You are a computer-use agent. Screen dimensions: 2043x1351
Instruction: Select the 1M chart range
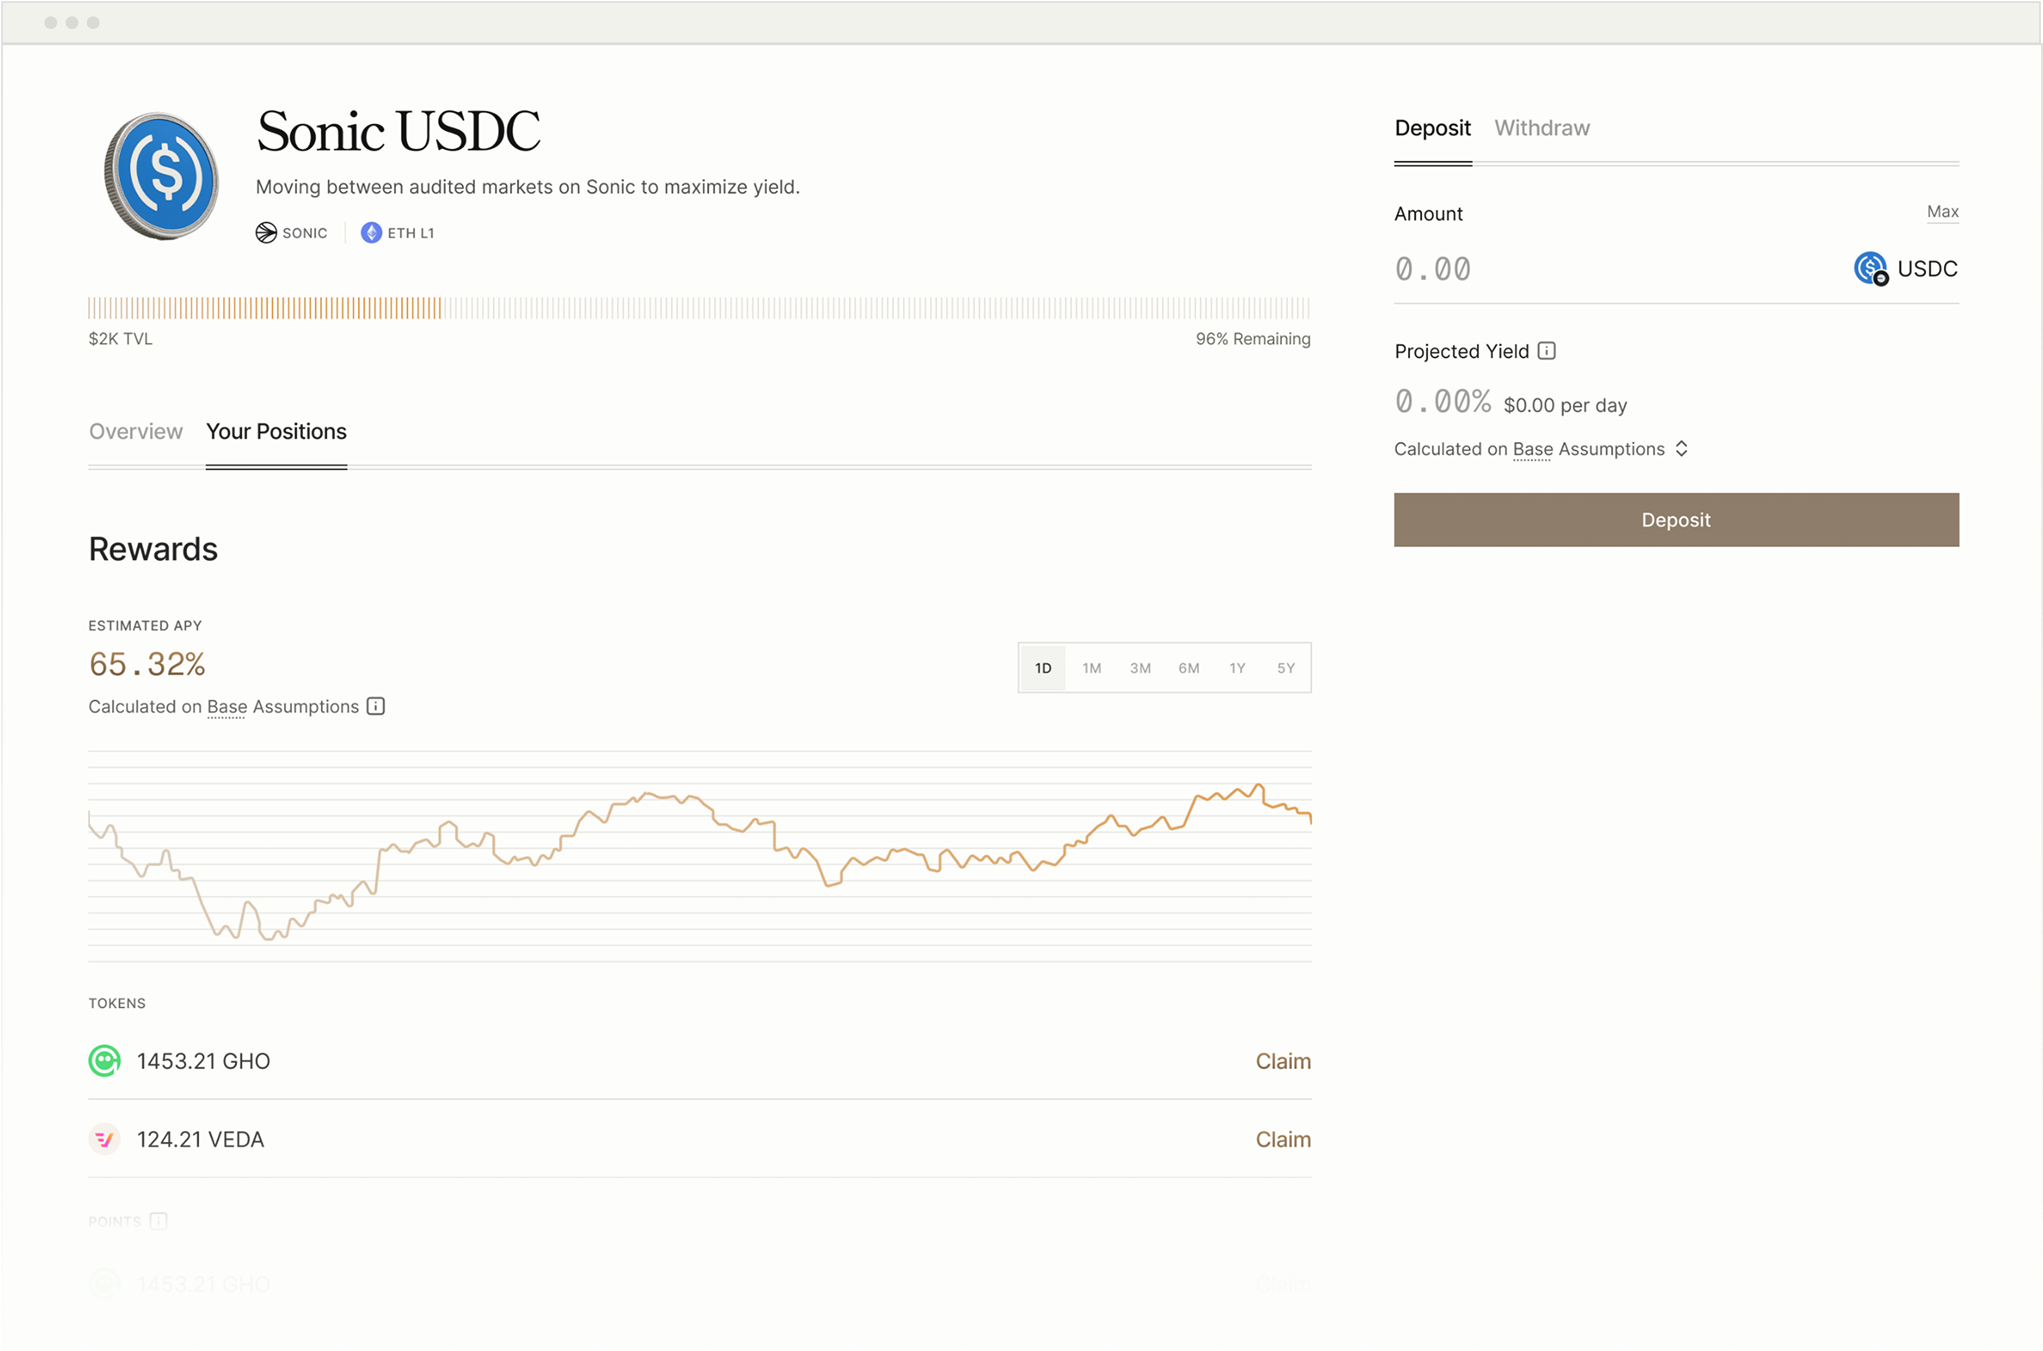click(1092, 668)
